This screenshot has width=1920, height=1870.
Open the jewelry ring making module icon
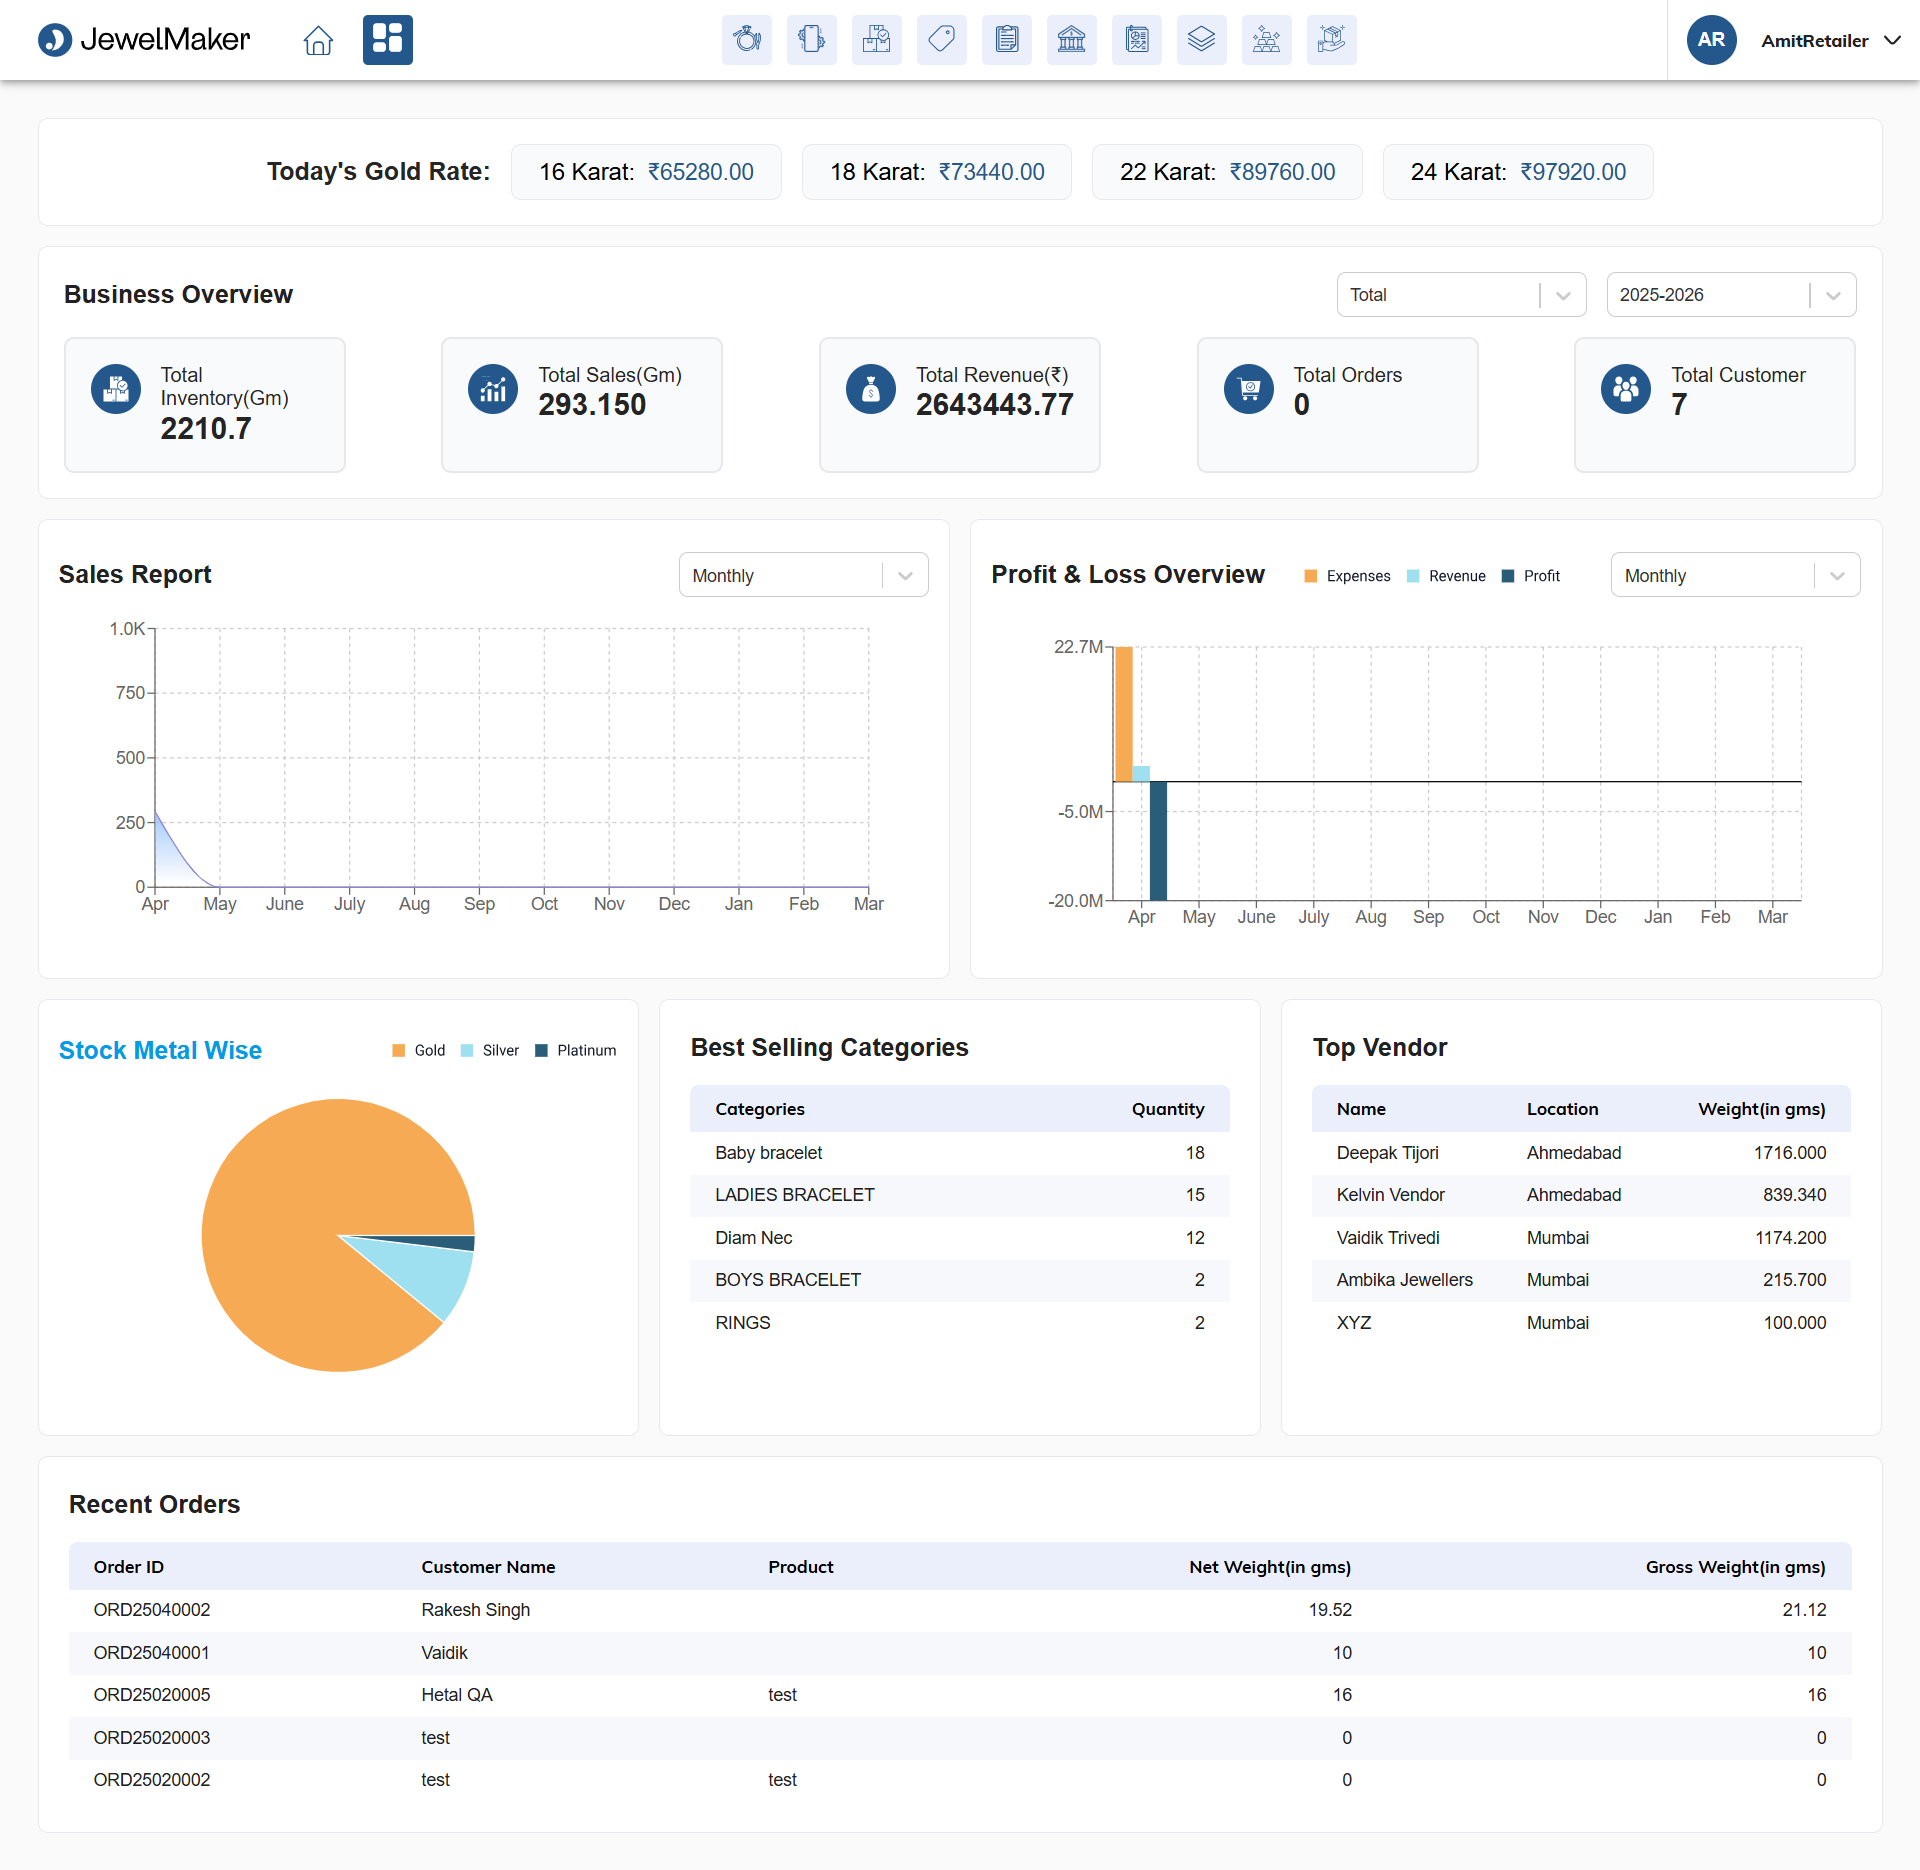pos(746,40)
